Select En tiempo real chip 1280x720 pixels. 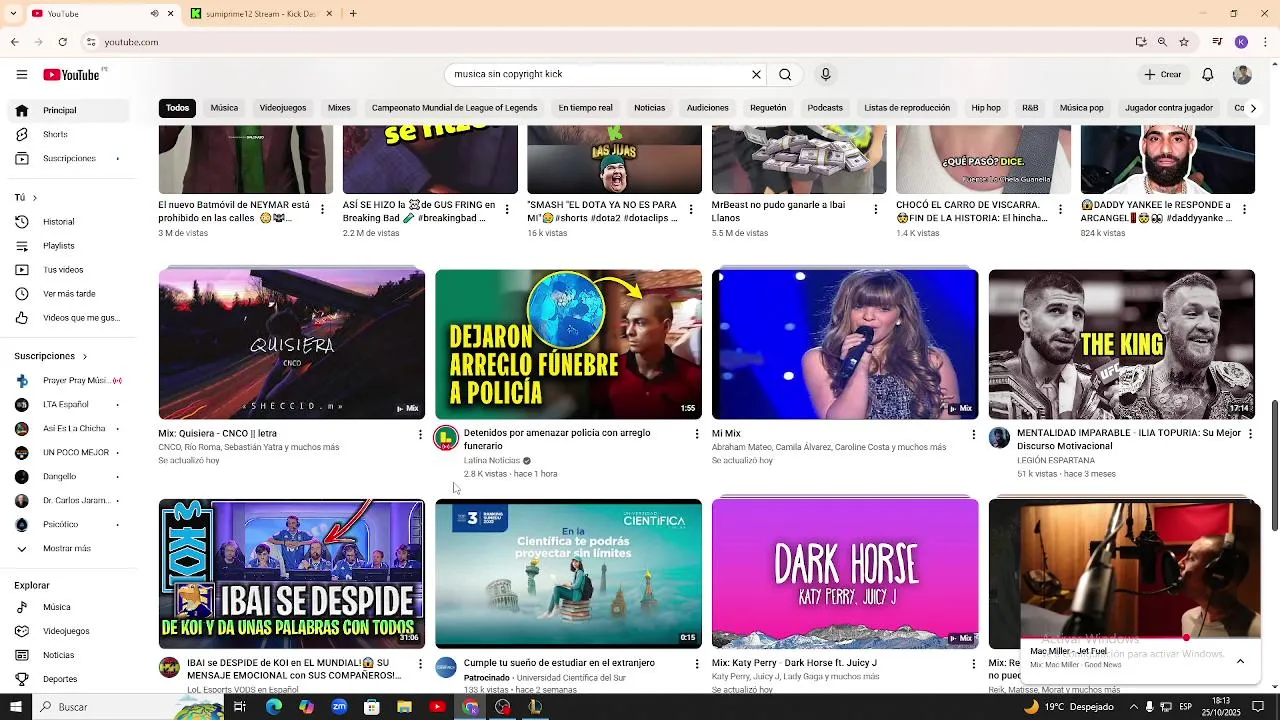click(585, 108)
